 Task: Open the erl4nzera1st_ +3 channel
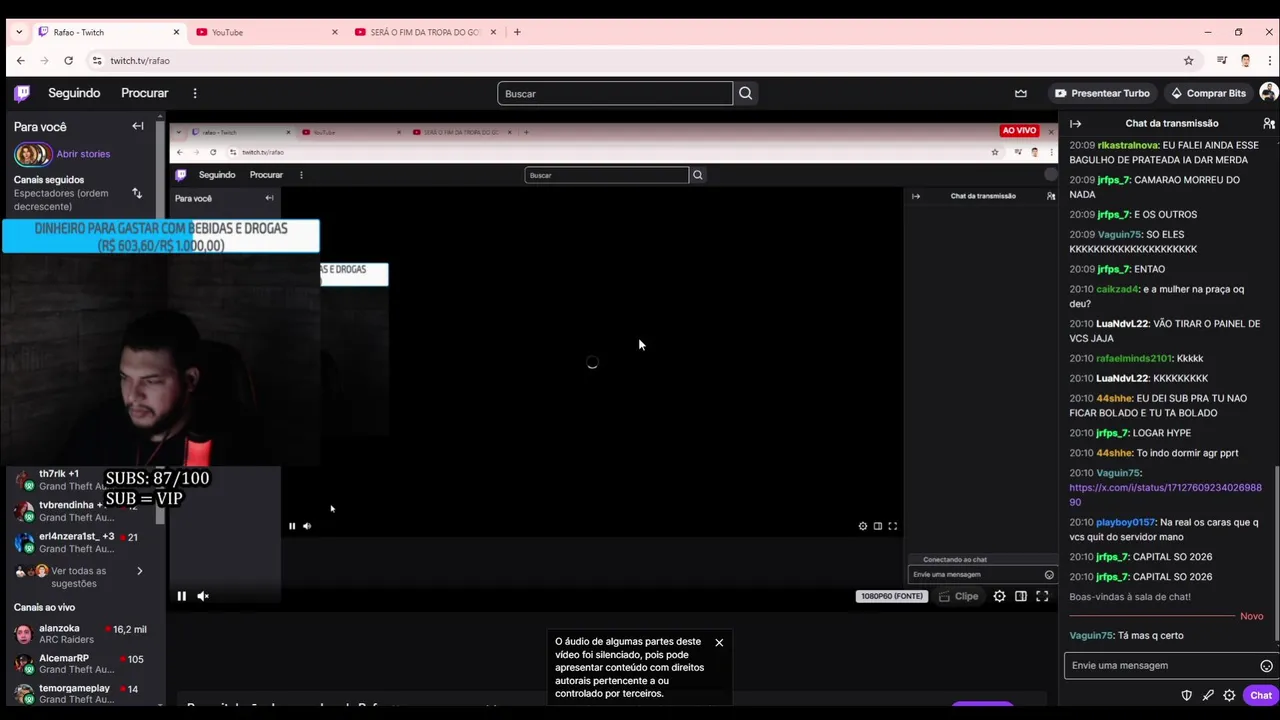[x=80, y=542]
